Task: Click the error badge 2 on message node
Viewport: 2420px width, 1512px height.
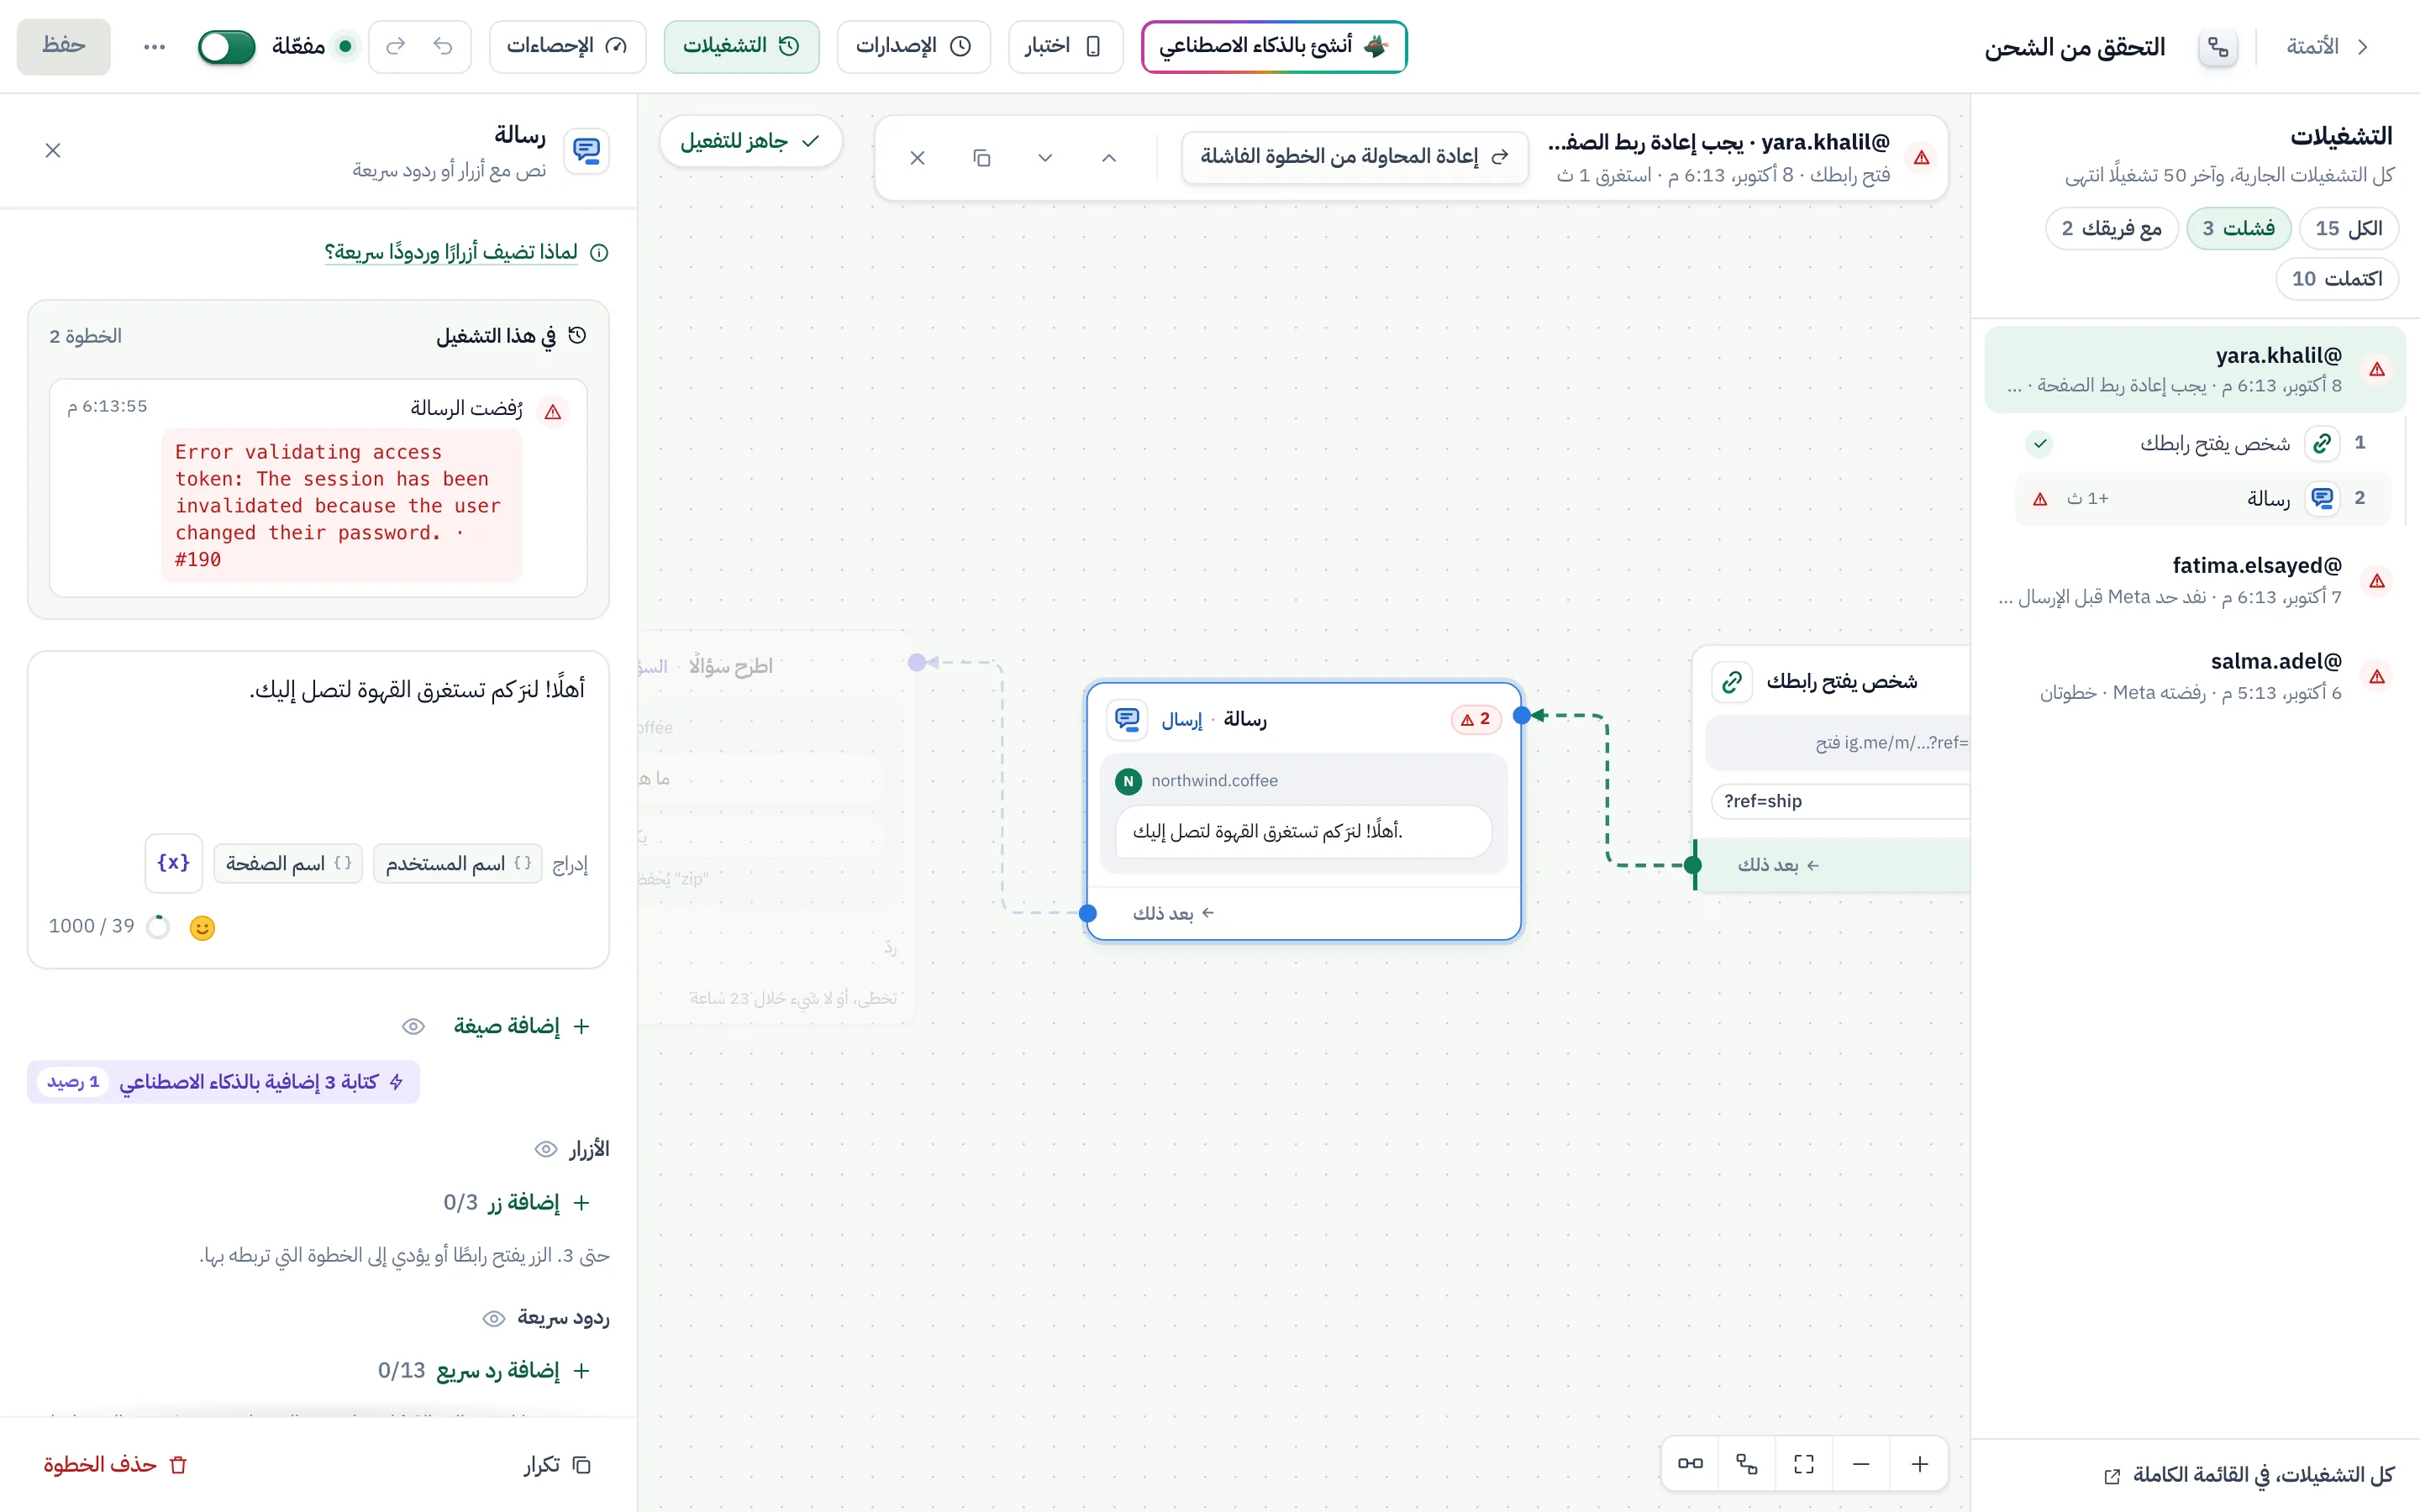Action: (x=1476, y=719)
